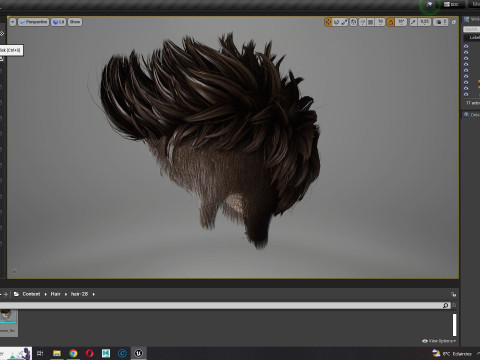
Task: Open the Perspective view mode menu
Action: click(x=33, y=22)
